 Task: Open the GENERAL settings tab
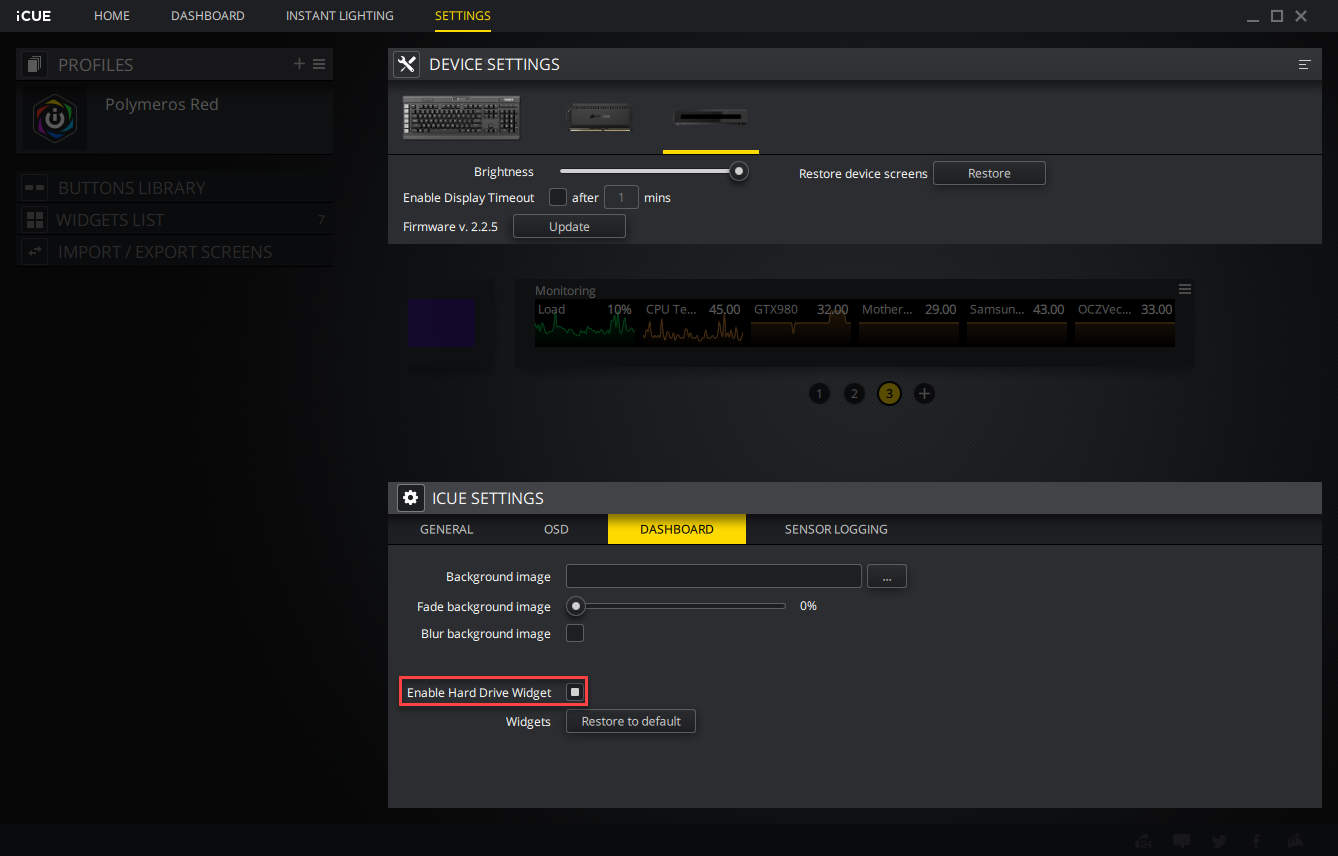446,530
